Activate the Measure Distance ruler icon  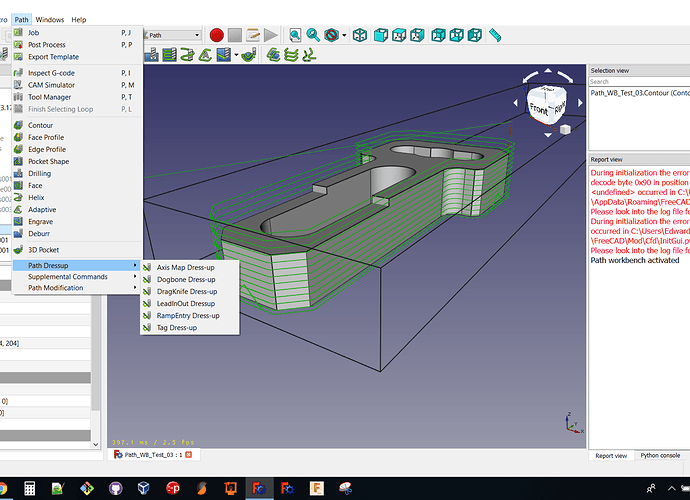pyautogui.click(x=495, y=35)
